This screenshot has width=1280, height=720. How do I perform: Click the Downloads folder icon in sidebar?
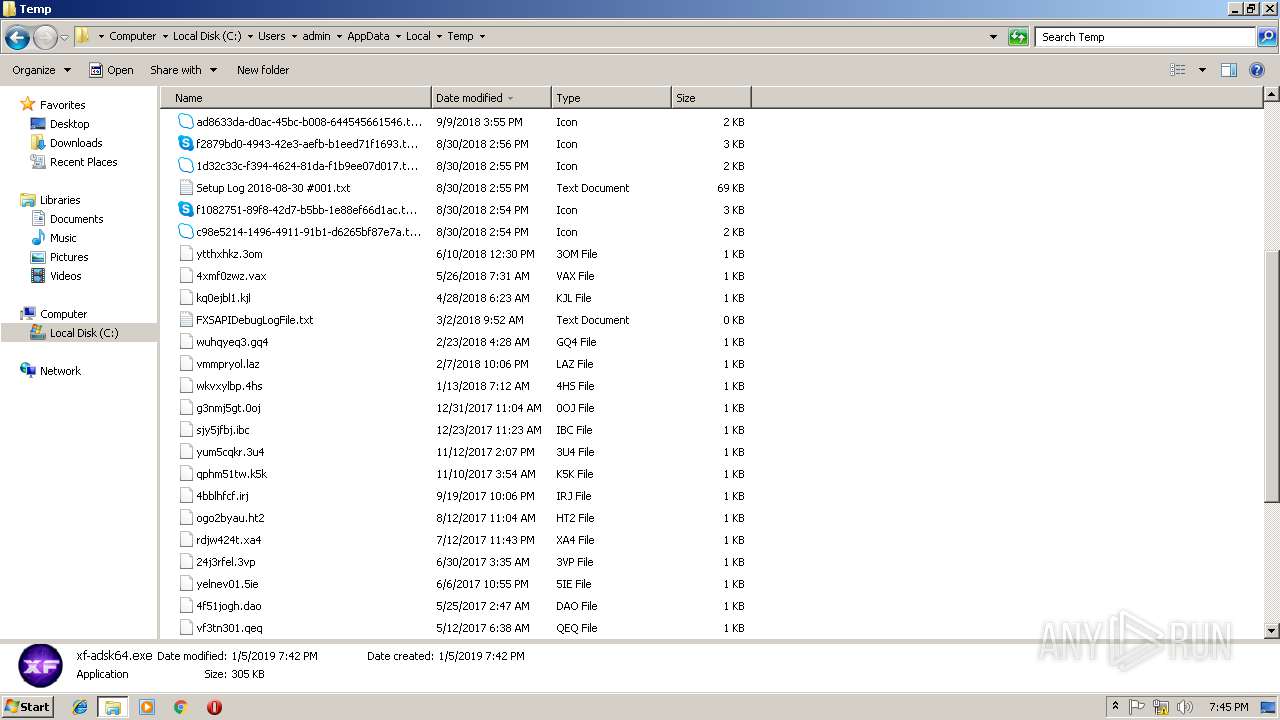[x=38, y=143]
